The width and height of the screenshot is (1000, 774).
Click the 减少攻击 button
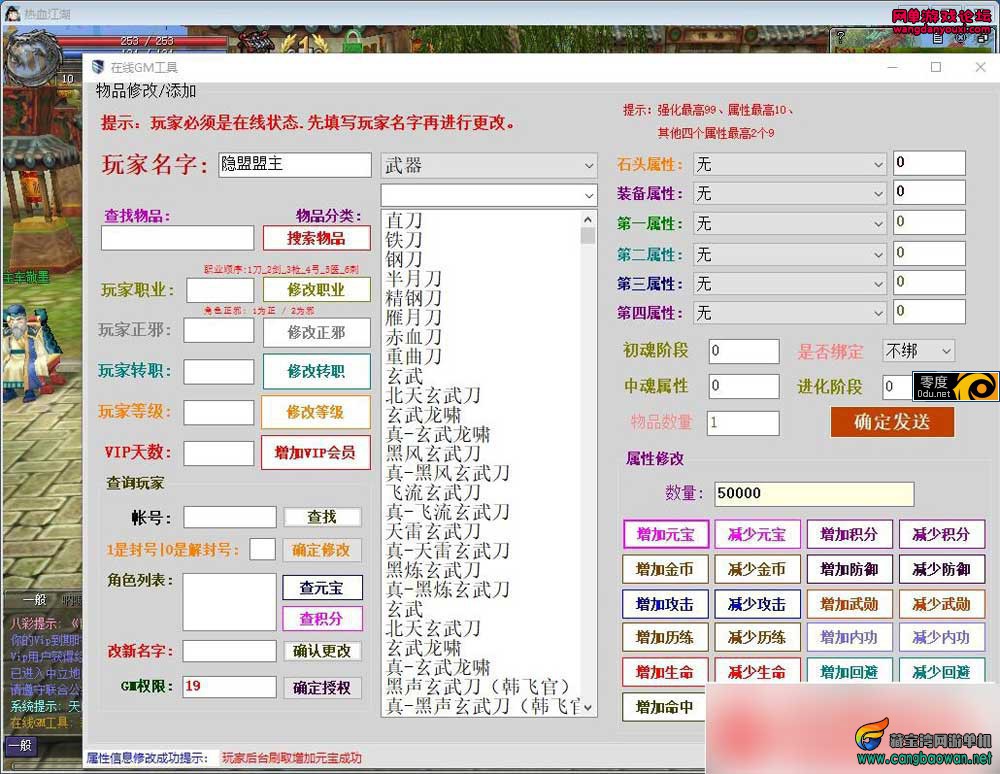coord(757,604)
